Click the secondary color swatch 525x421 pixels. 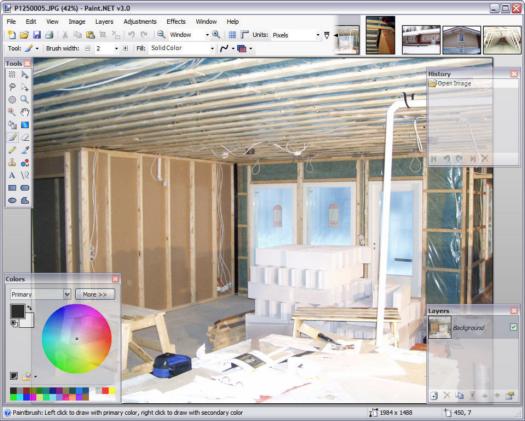click(28, 322)
